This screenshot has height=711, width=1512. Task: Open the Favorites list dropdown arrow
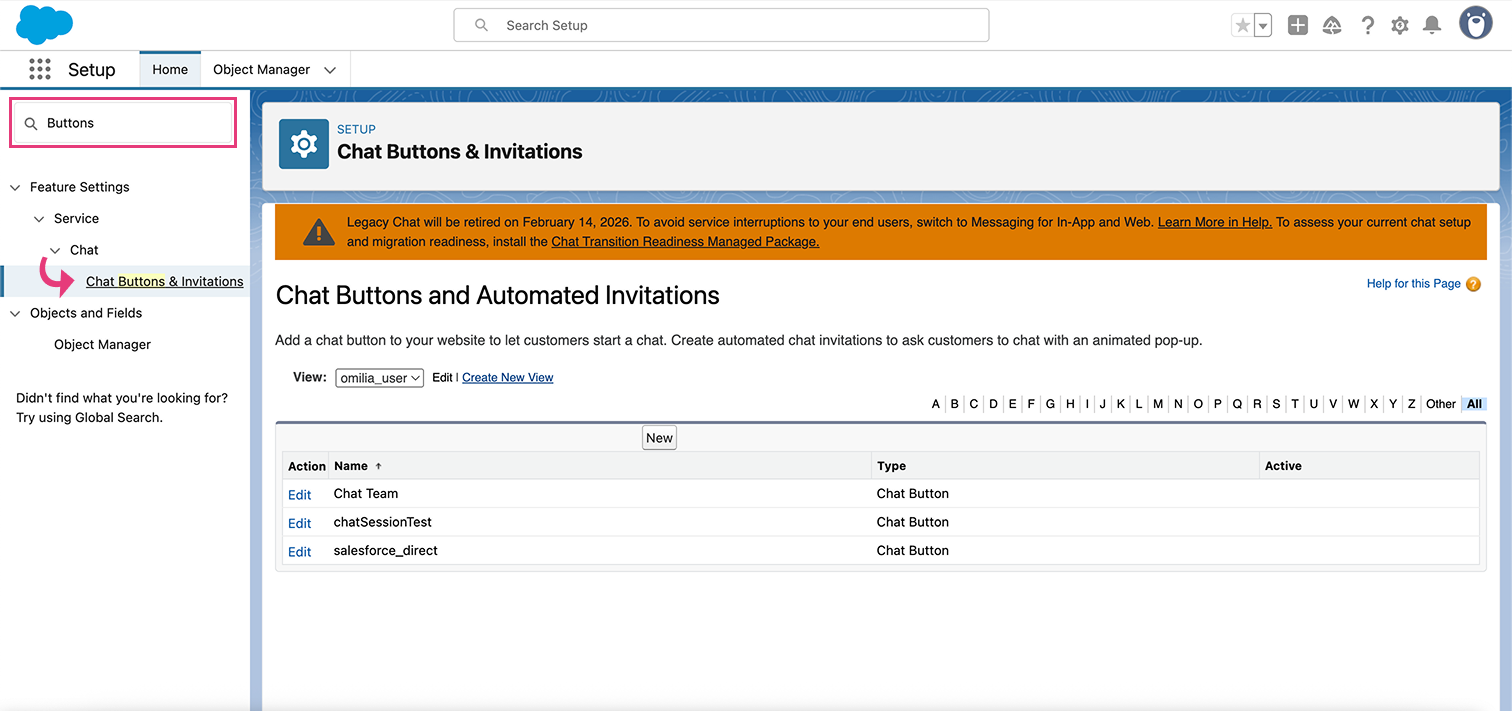pyautogui.click(x=1263, y=26)
